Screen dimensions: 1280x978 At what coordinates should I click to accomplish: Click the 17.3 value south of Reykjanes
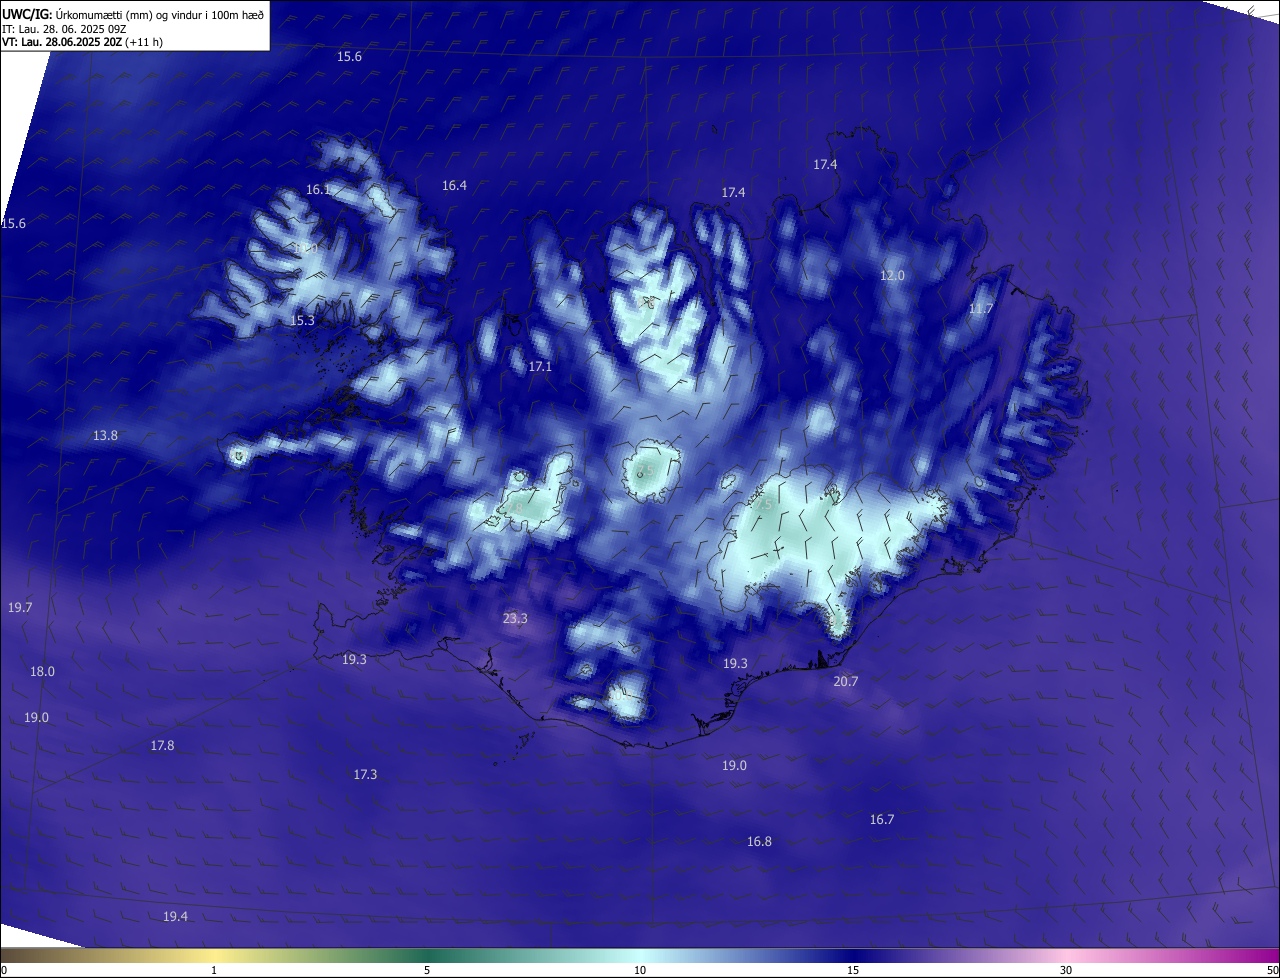pos(365,774)
